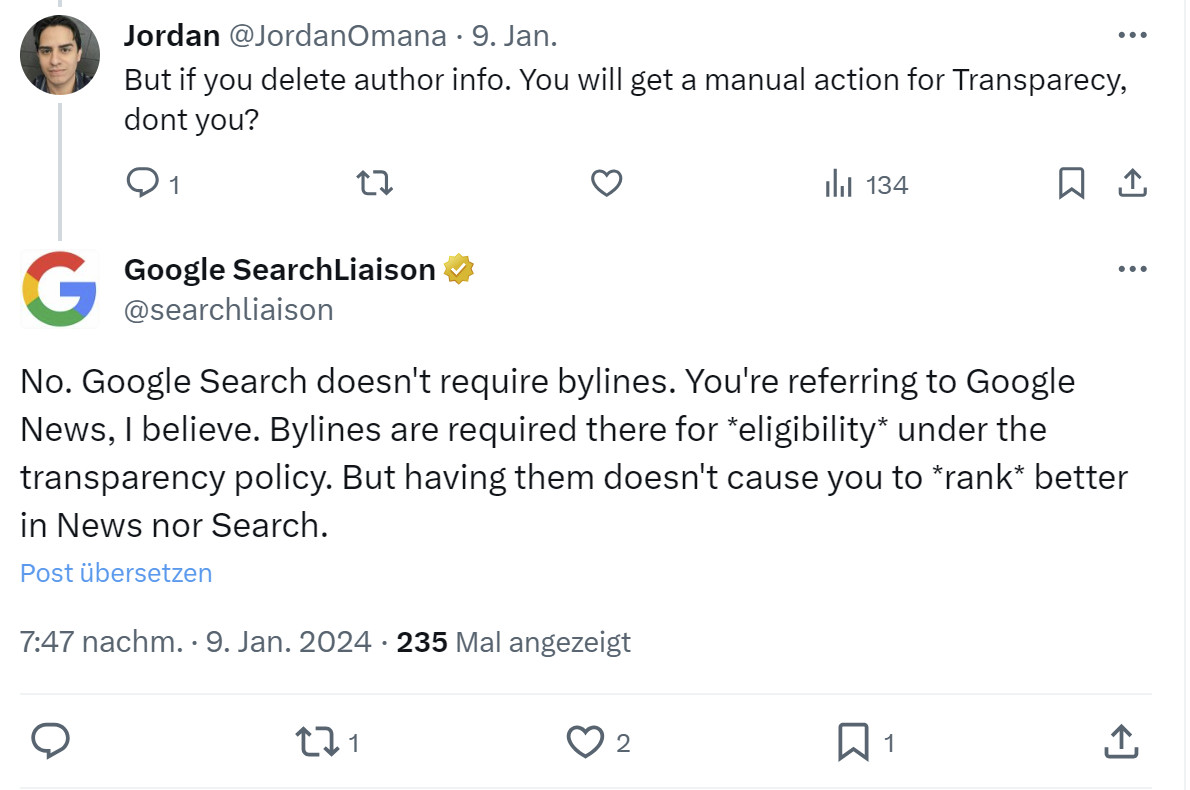Bookmark Jordan's tweet
The height and width of the screenshot is (790, 1190).
[1071, 184]
